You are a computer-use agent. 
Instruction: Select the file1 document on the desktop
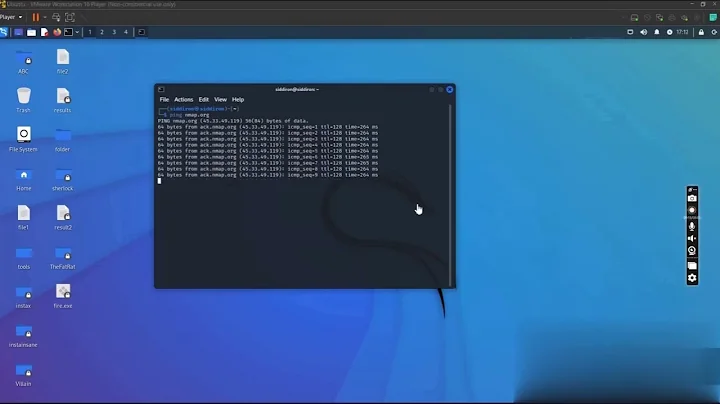coord(23,218)
